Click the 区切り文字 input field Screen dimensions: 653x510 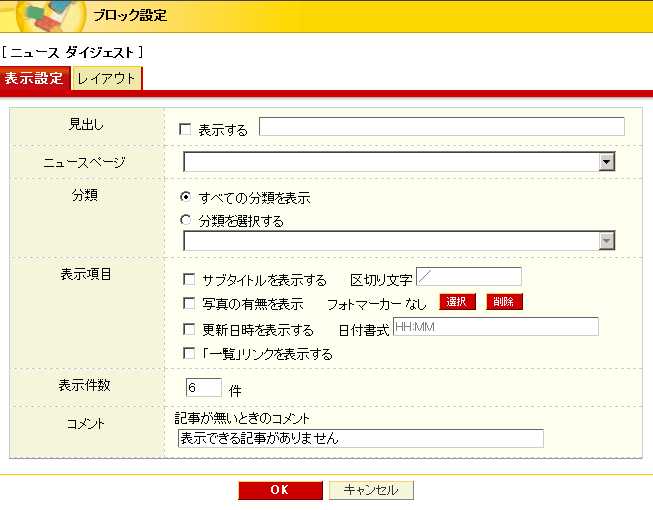coord(469,276)
